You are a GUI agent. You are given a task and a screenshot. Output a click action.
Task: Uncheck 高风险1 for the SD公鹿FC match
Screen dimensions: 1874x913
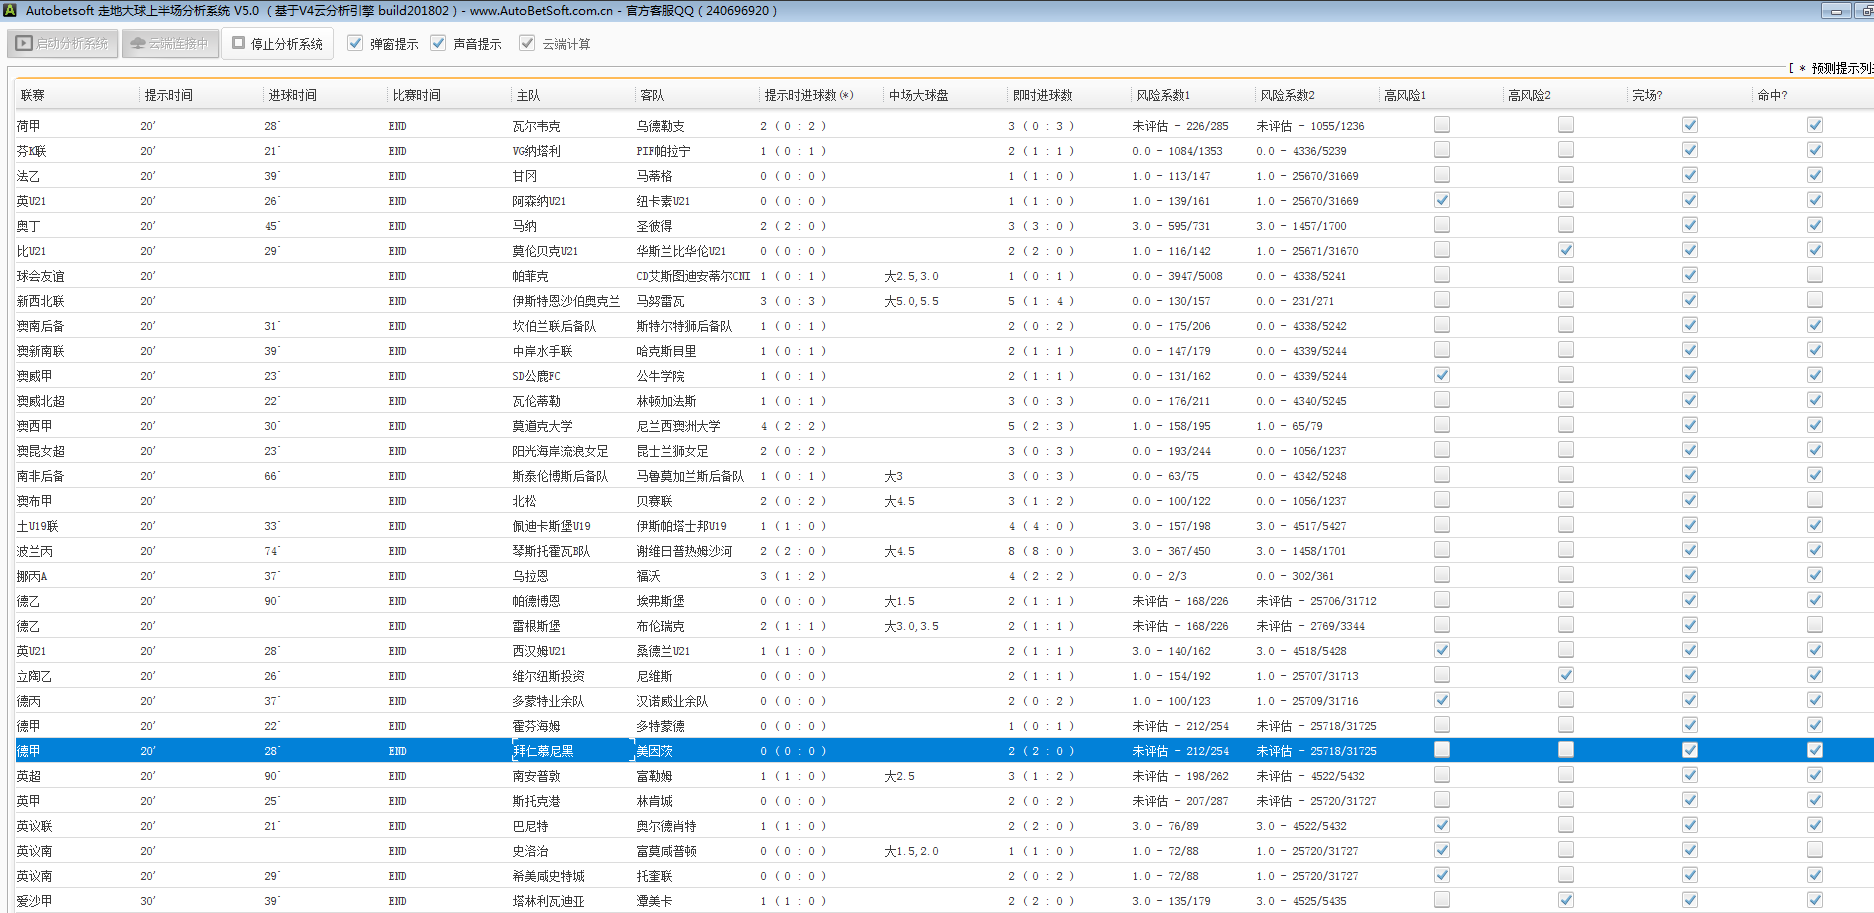[x=1441, y=375]
